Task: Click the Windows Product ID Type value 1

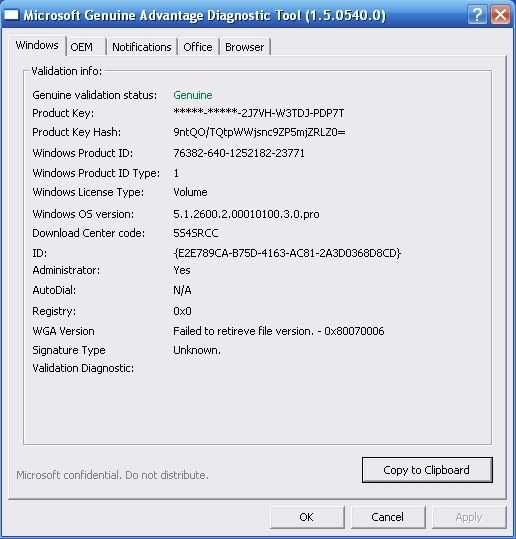Action: 176,173
